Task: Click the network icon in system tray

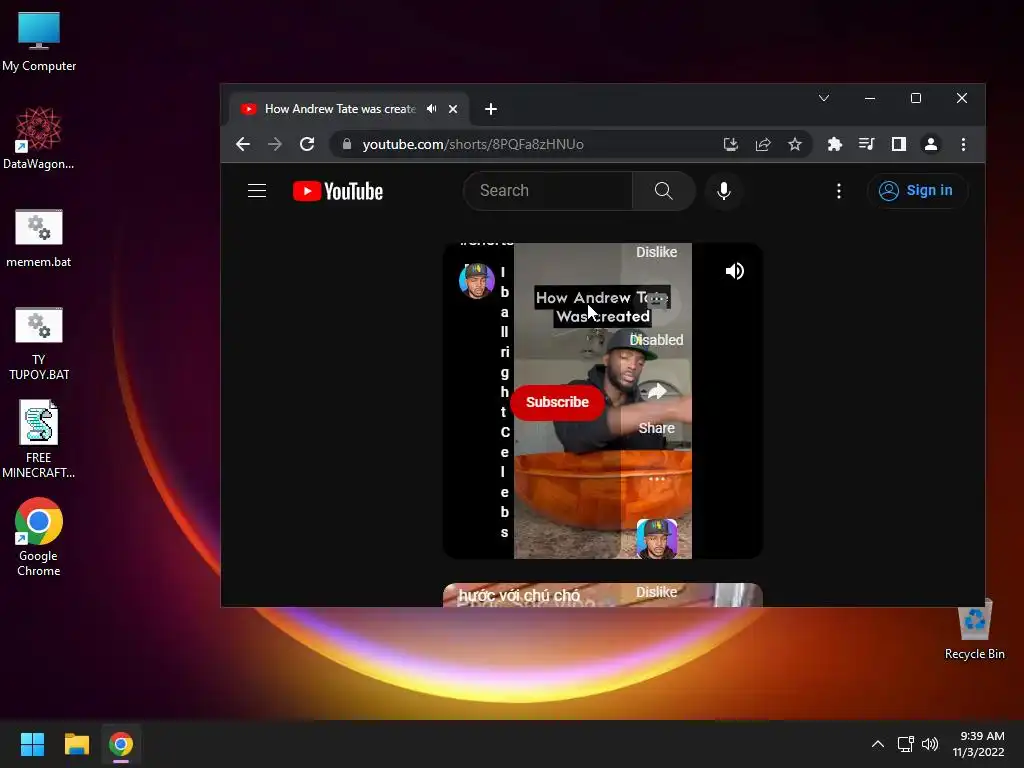Action: coord(905,744)
